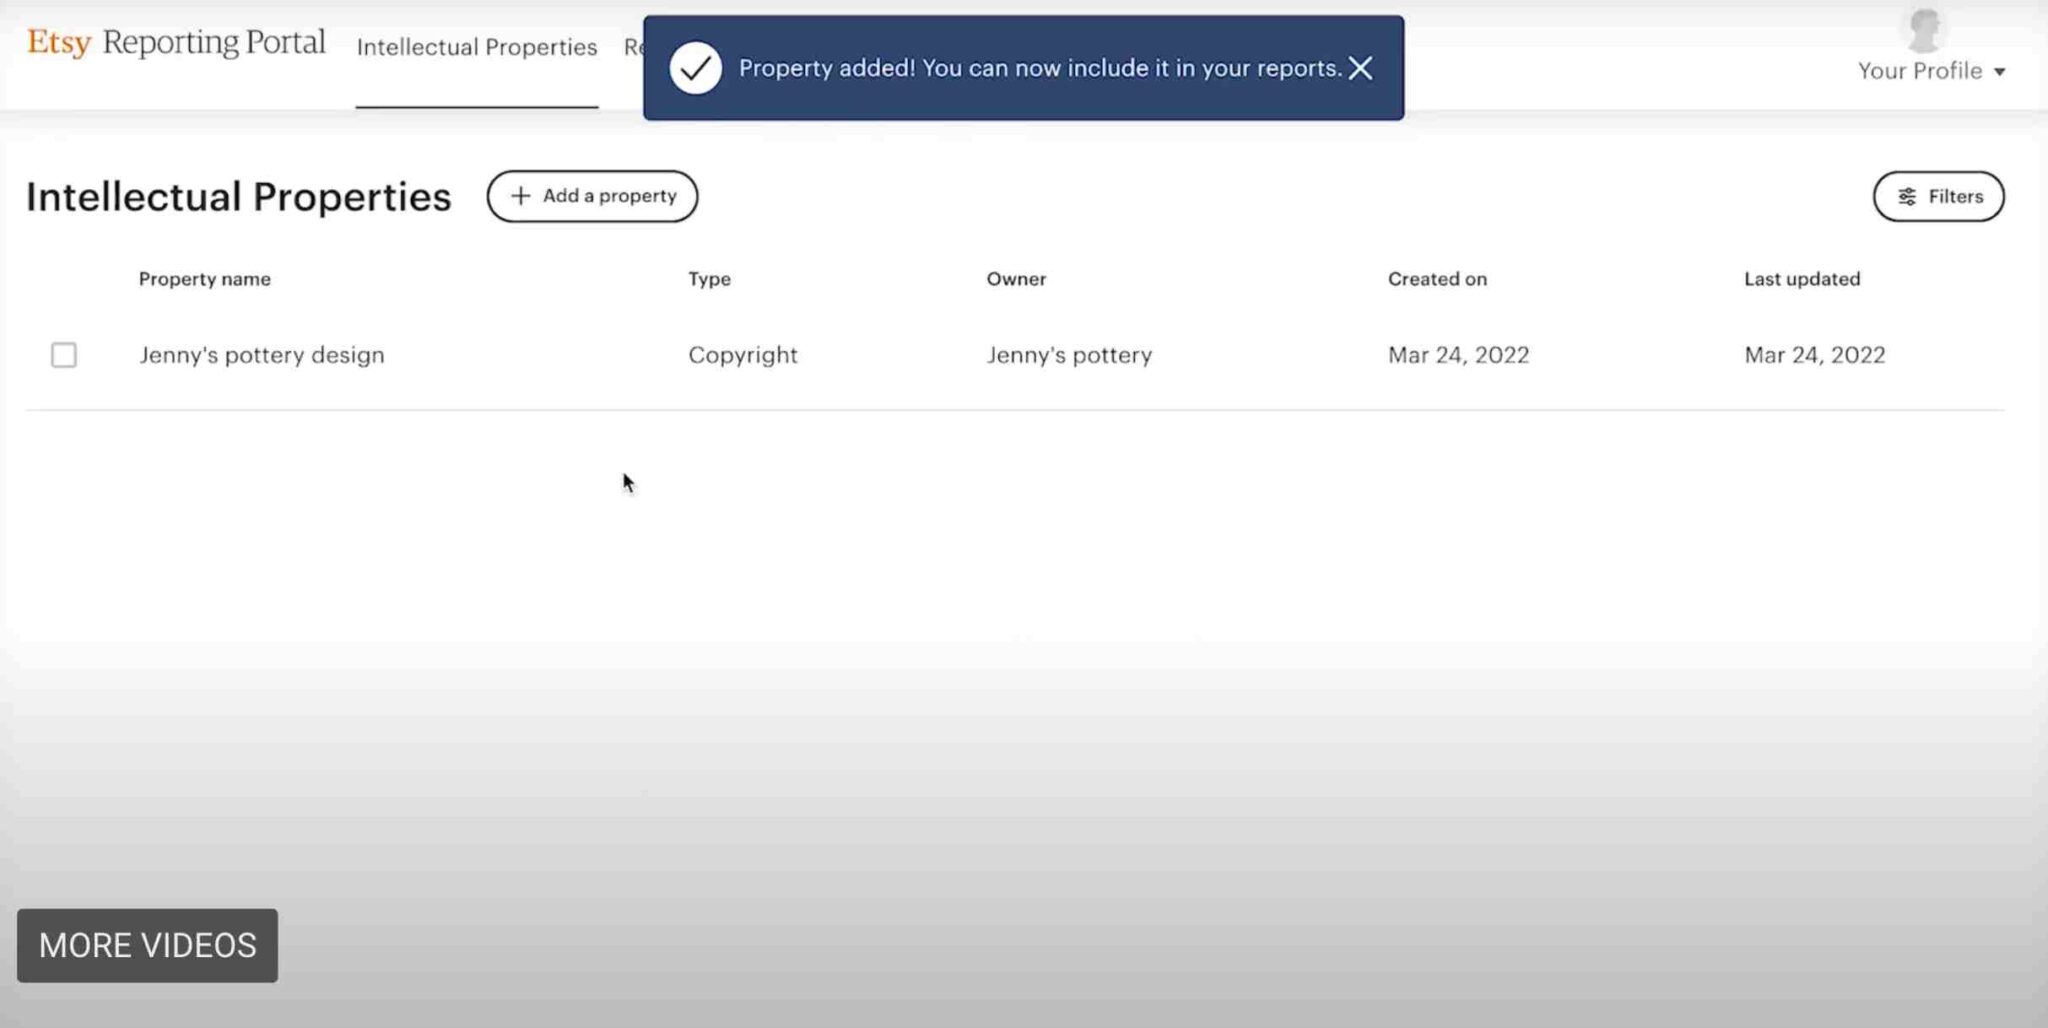The height and width of the screenshot is (1028, 2048).
Task: Select the Jenny's pottery design checkbox
Action: 64,355
